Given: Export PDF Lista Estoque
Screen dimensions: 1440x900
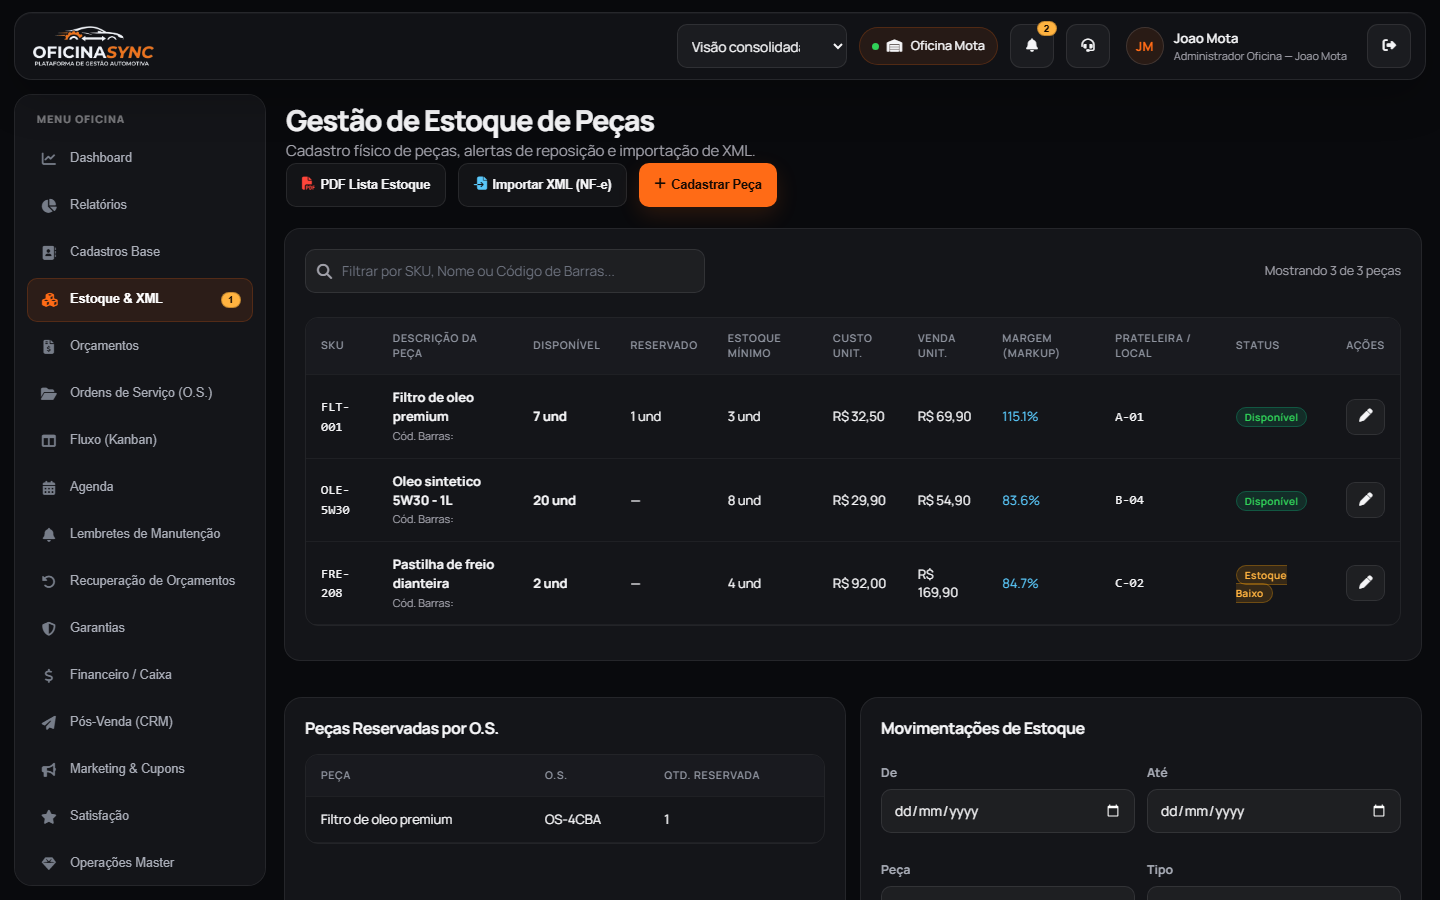Looking at the screenshot, I should 366,185.
